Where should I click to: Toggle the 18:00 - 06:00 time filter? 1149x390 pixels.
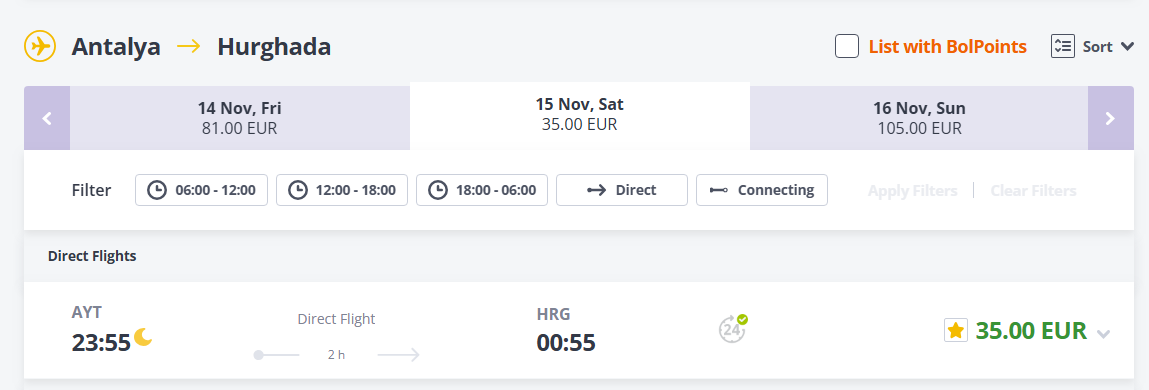pos(482,190)
